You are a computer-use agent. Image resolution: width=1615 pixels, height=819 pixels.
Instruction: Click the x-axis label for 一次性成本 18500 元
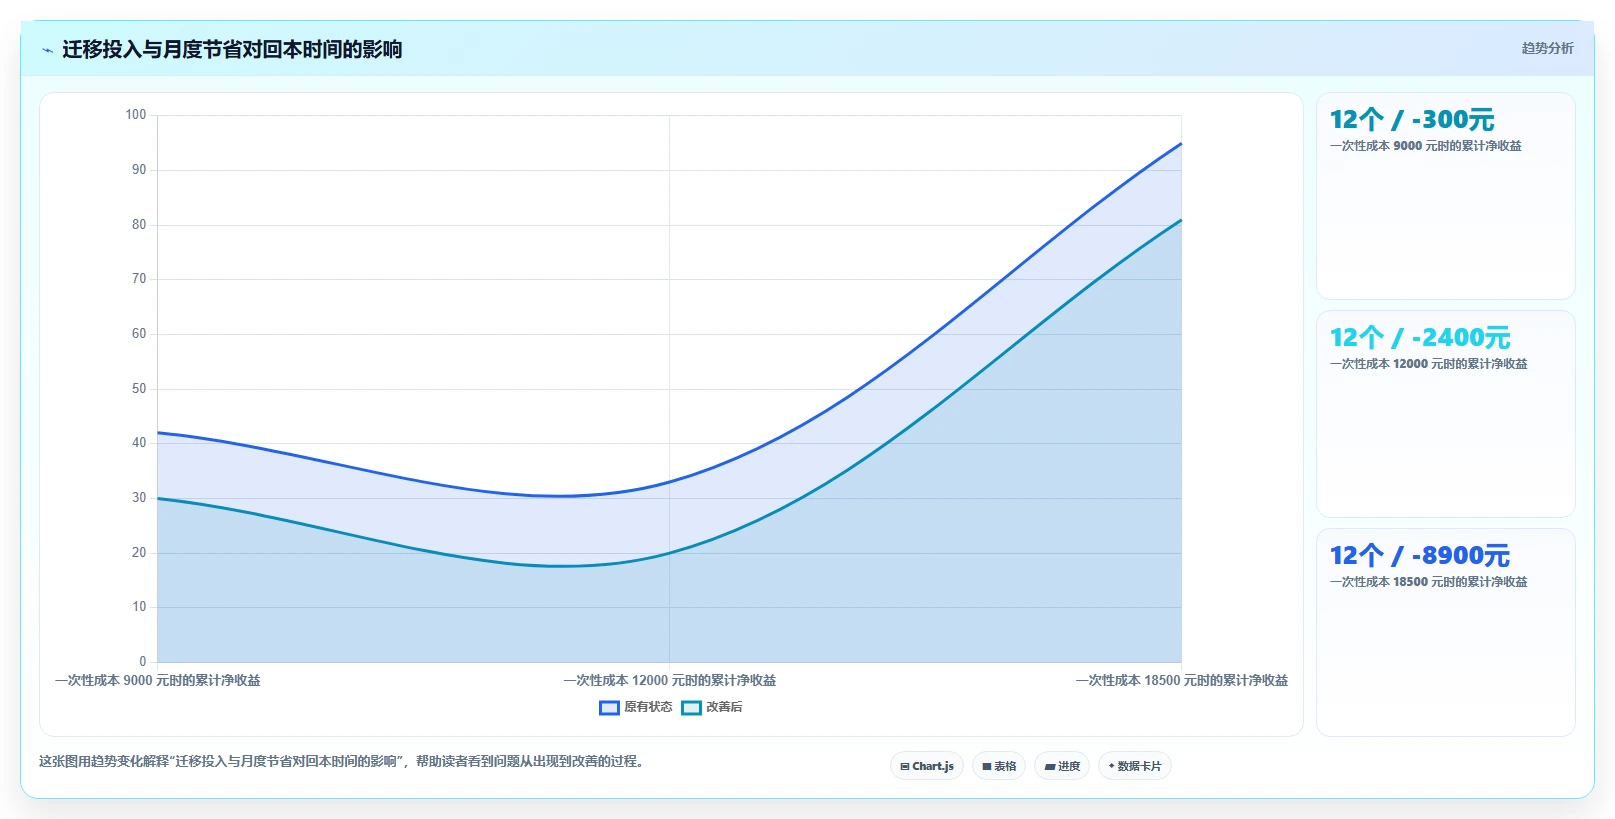pyautogui.click(x=1182, y=680)
